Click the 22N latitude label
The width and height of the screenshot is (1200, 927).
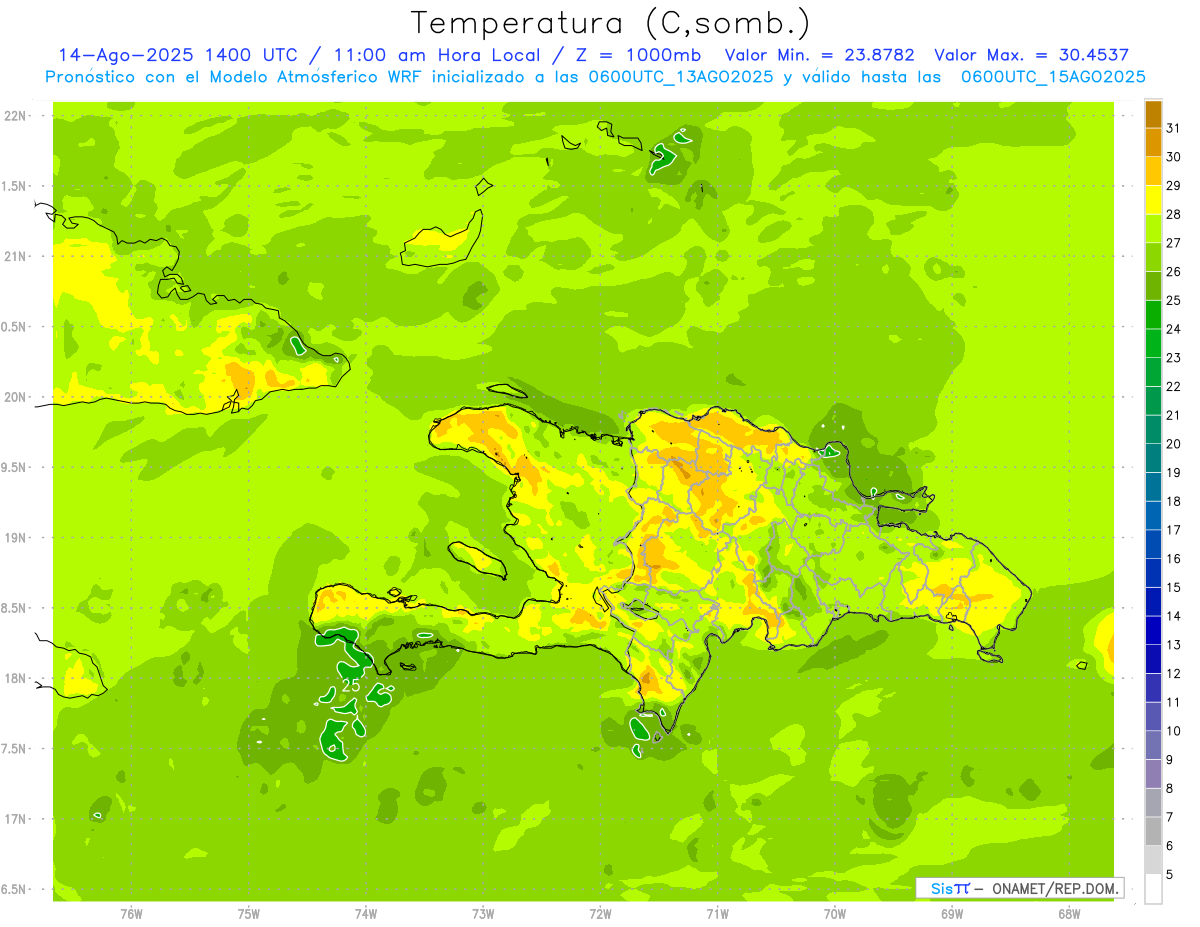tap(16, 116)
